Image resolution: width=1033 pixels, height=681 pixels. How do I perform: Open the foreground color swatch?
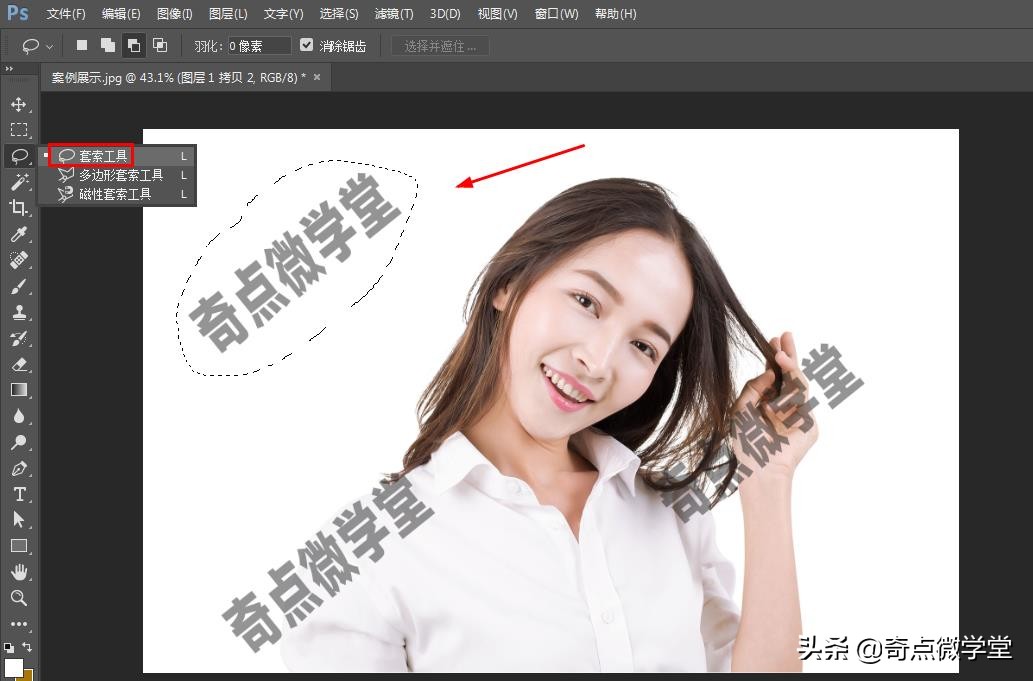(x=14, y=666)
